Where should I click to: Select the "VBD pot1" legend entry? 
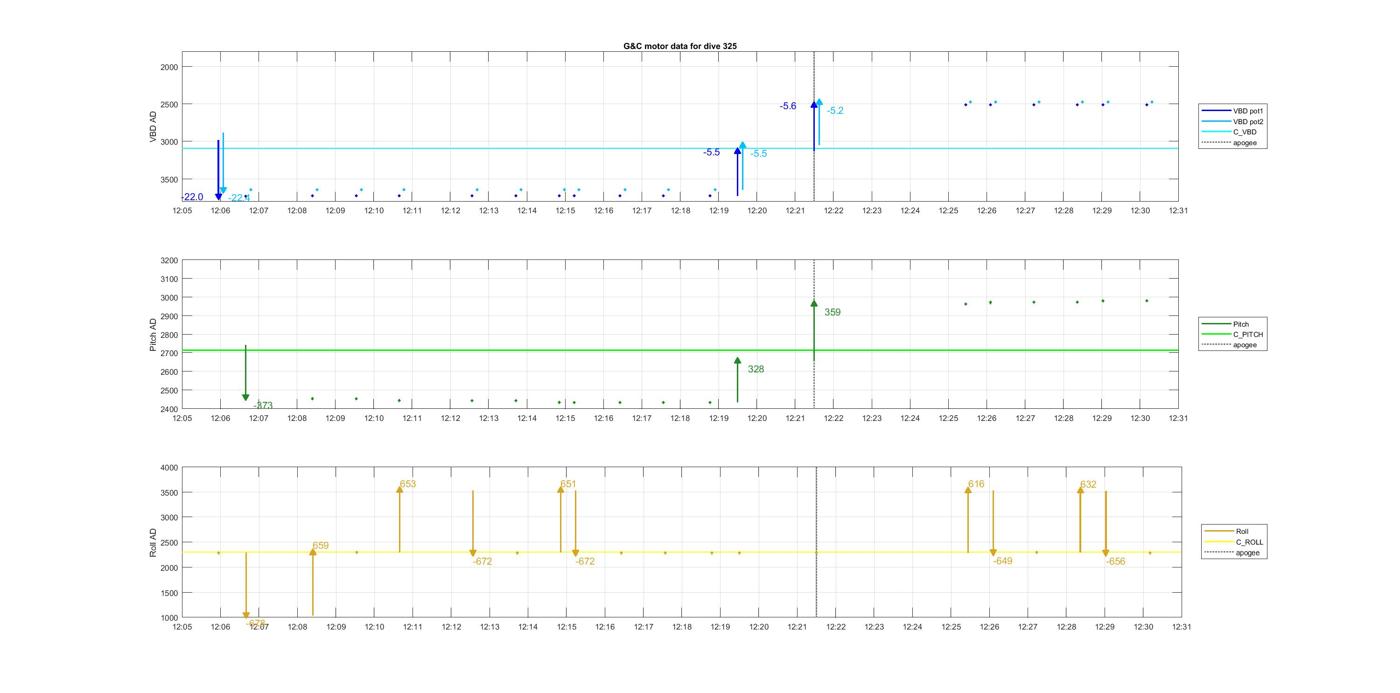pos(1234,110)
